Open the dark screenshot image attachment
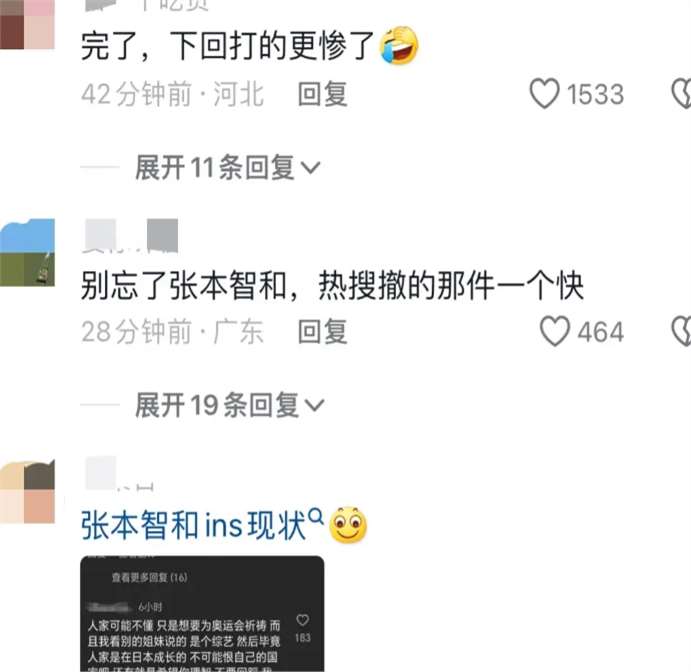The height and width of the screenshot is (672, 691). [x=202, y=613]
